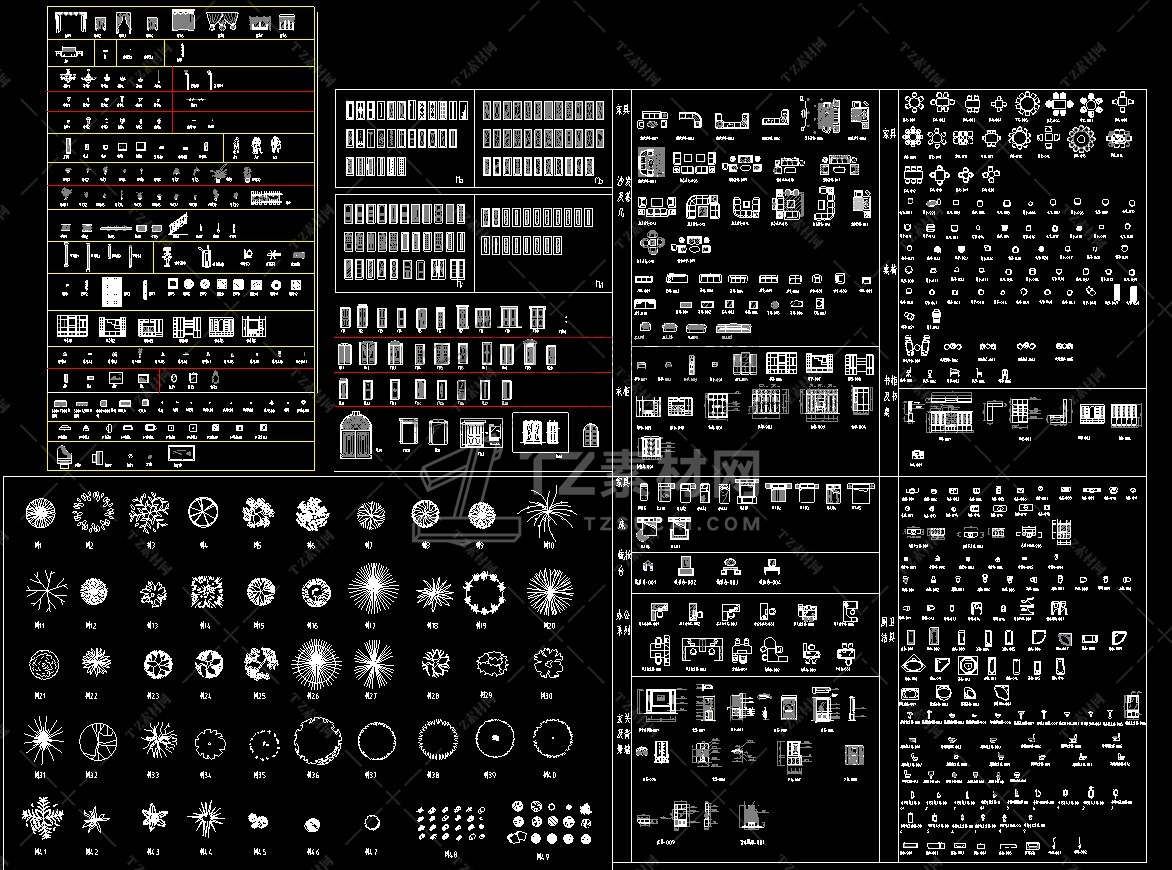
Task: Select first curtain elevation block top-left
Action: tap(69, 24)
